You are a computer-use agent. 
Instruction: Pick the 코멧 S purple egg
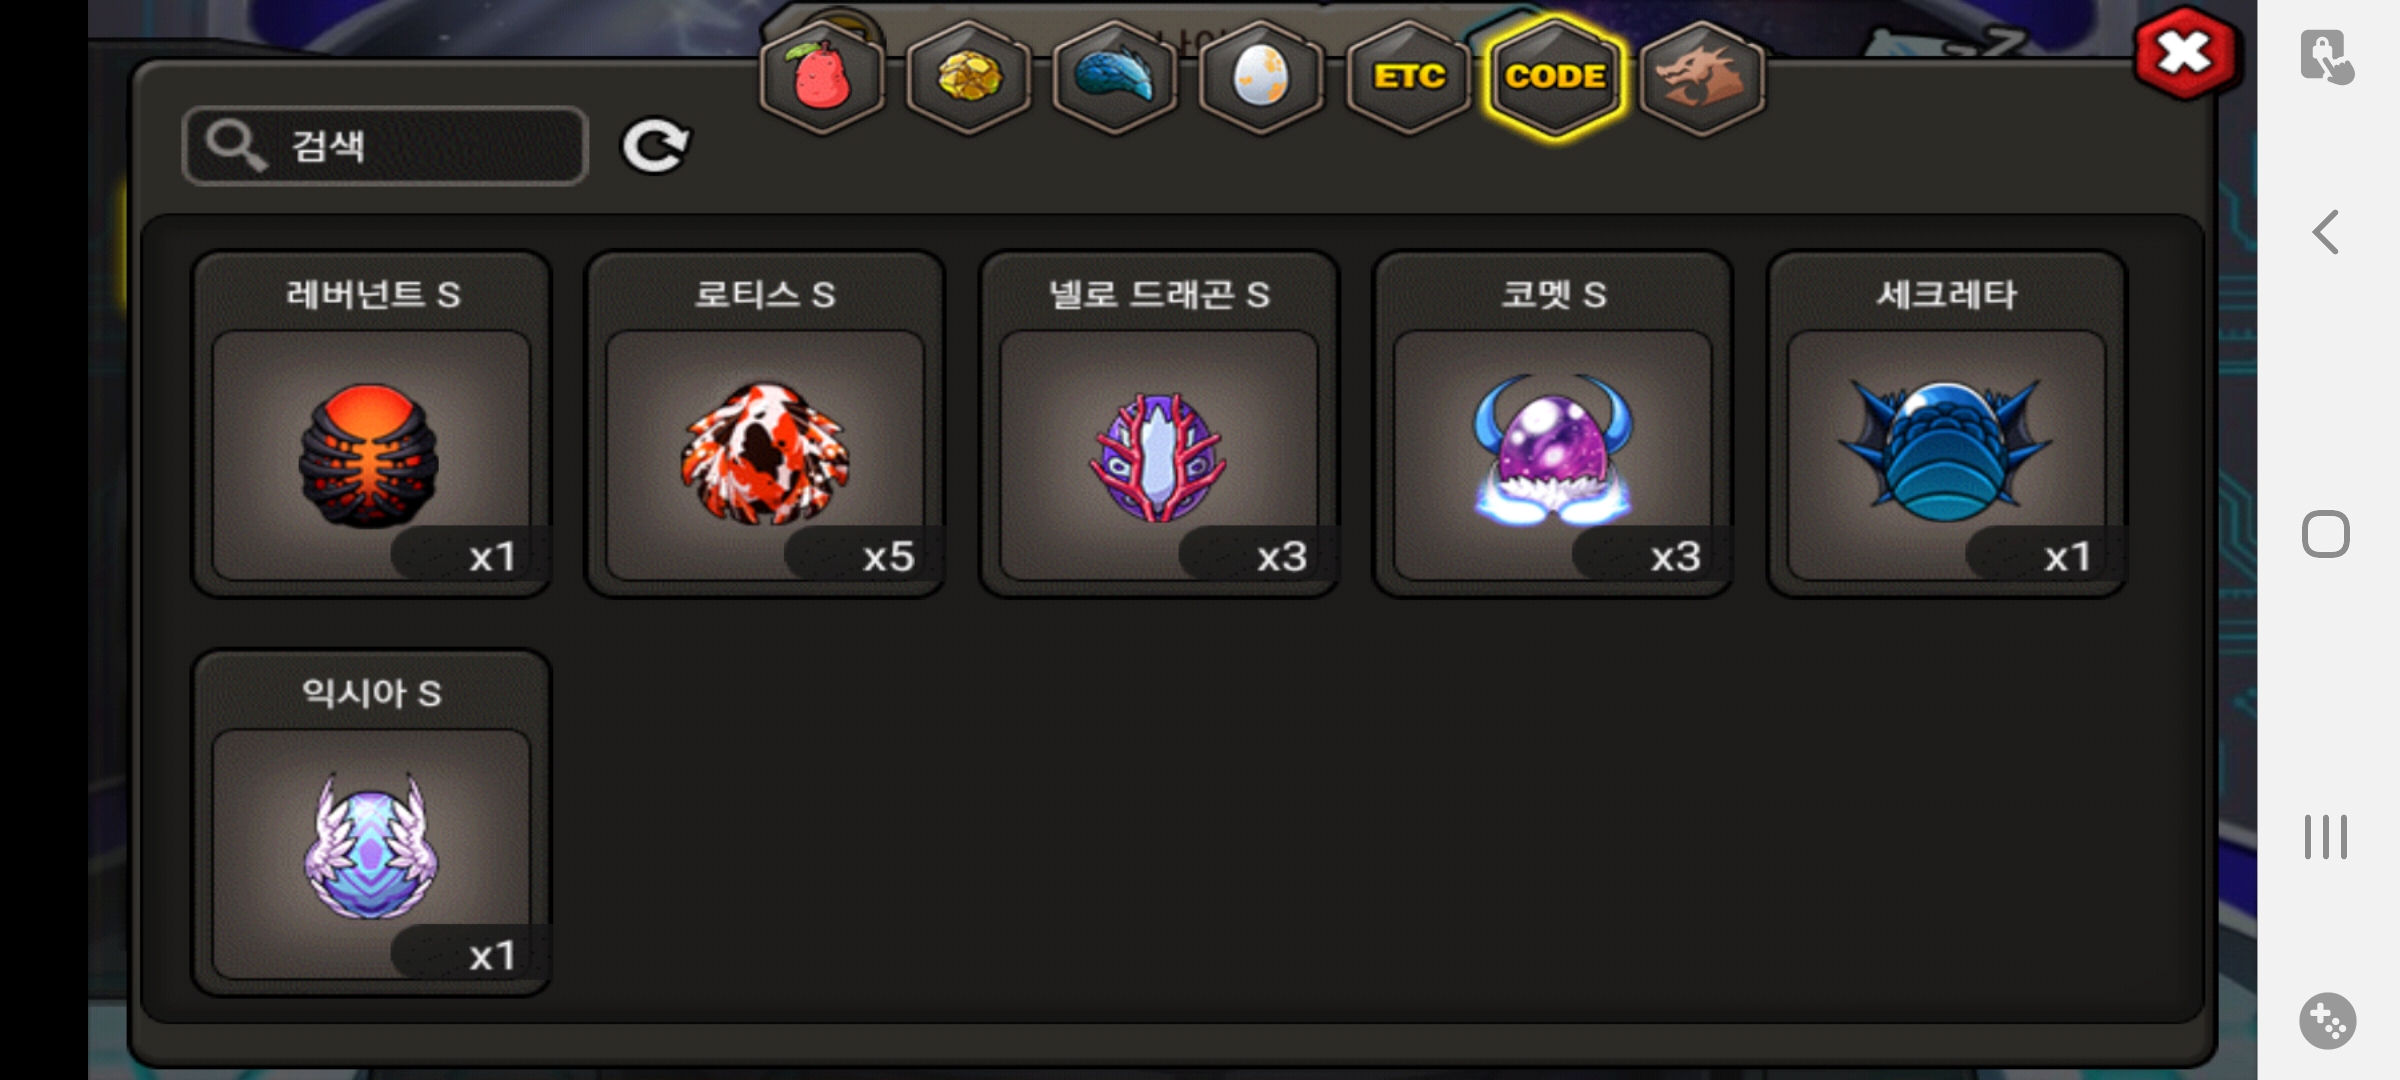click(x=1553, y=424)
